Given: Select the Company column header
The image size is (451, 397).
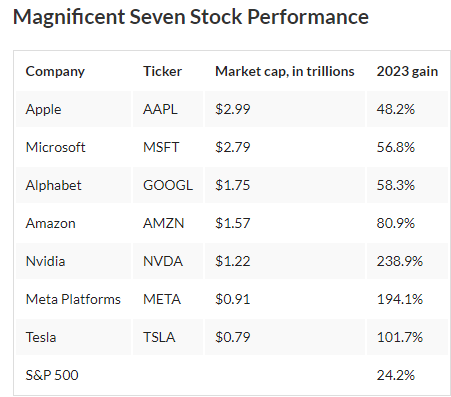Looking at the screenshot, I should click(x=55, y=72).
